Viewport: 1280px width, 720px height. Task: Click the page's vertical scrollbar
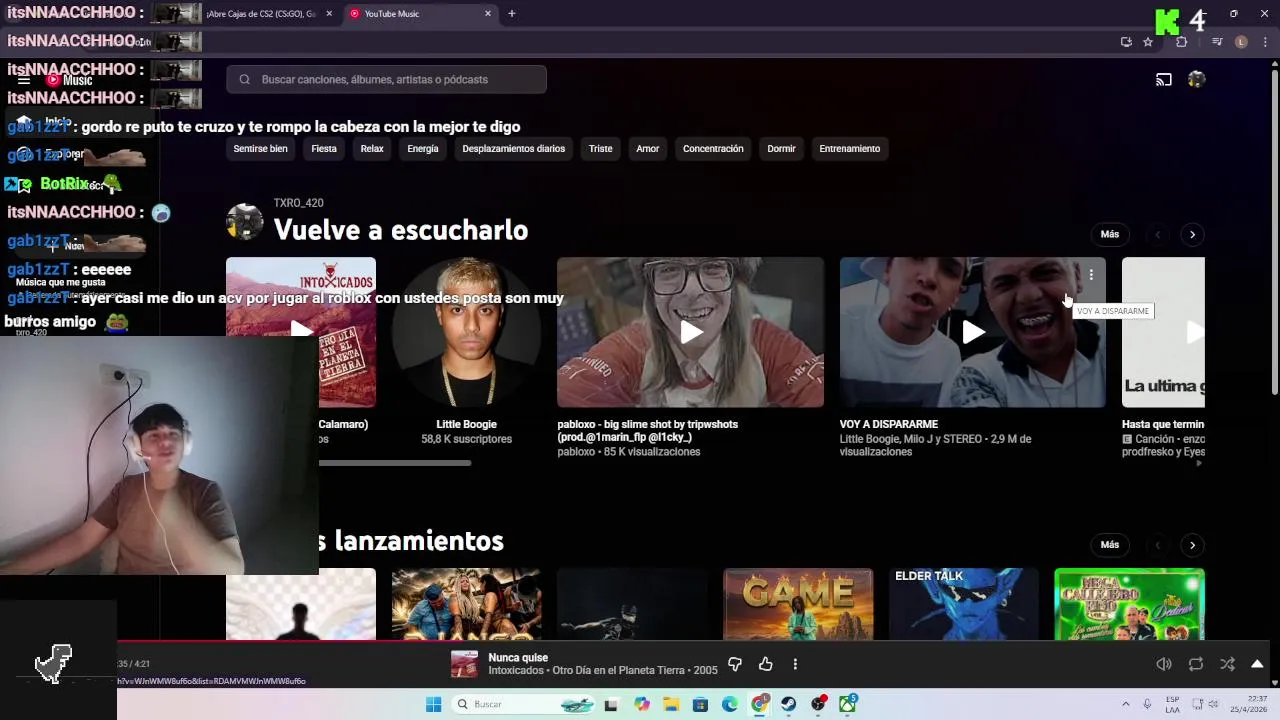(x=1274, y=230)
